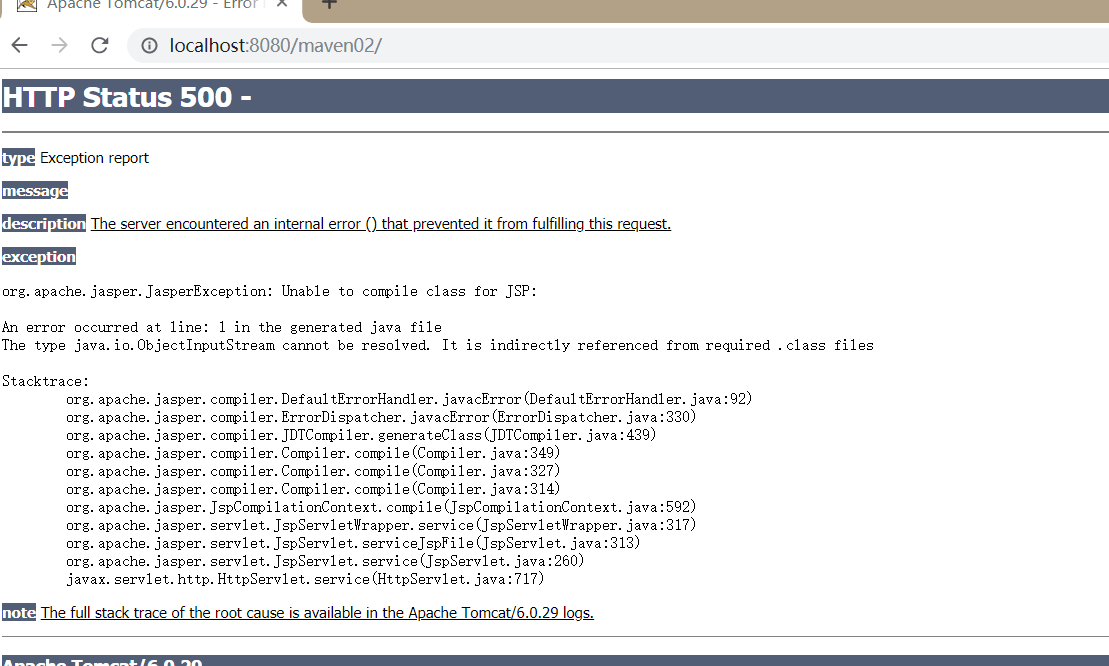Click the HTTP Status 500 heading
This screenshot has height=666, width=1109.
[127, 97]
